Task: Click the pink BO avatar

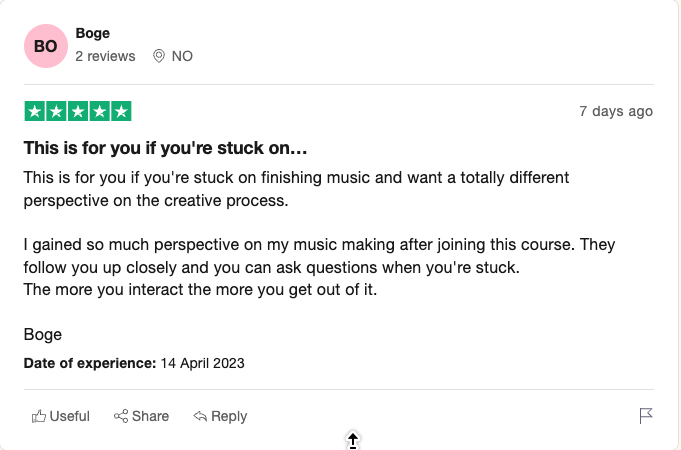Action: [x=45, y=46]
